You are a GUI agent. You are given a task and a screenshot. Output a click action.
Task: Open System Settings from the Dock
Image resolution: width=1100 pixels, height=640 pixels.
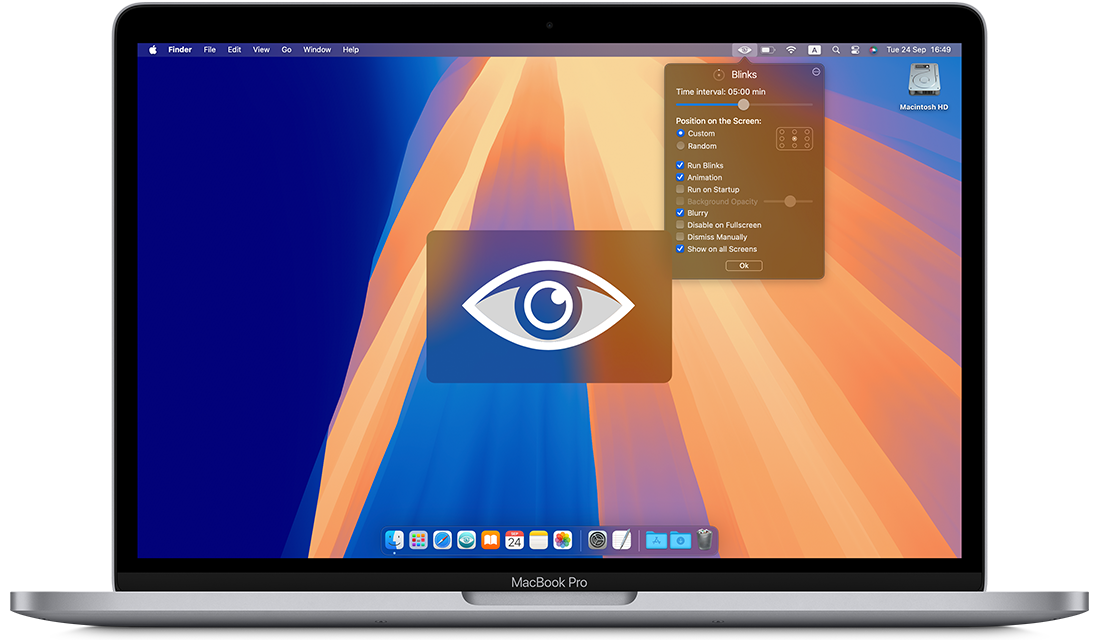(597, 540)
